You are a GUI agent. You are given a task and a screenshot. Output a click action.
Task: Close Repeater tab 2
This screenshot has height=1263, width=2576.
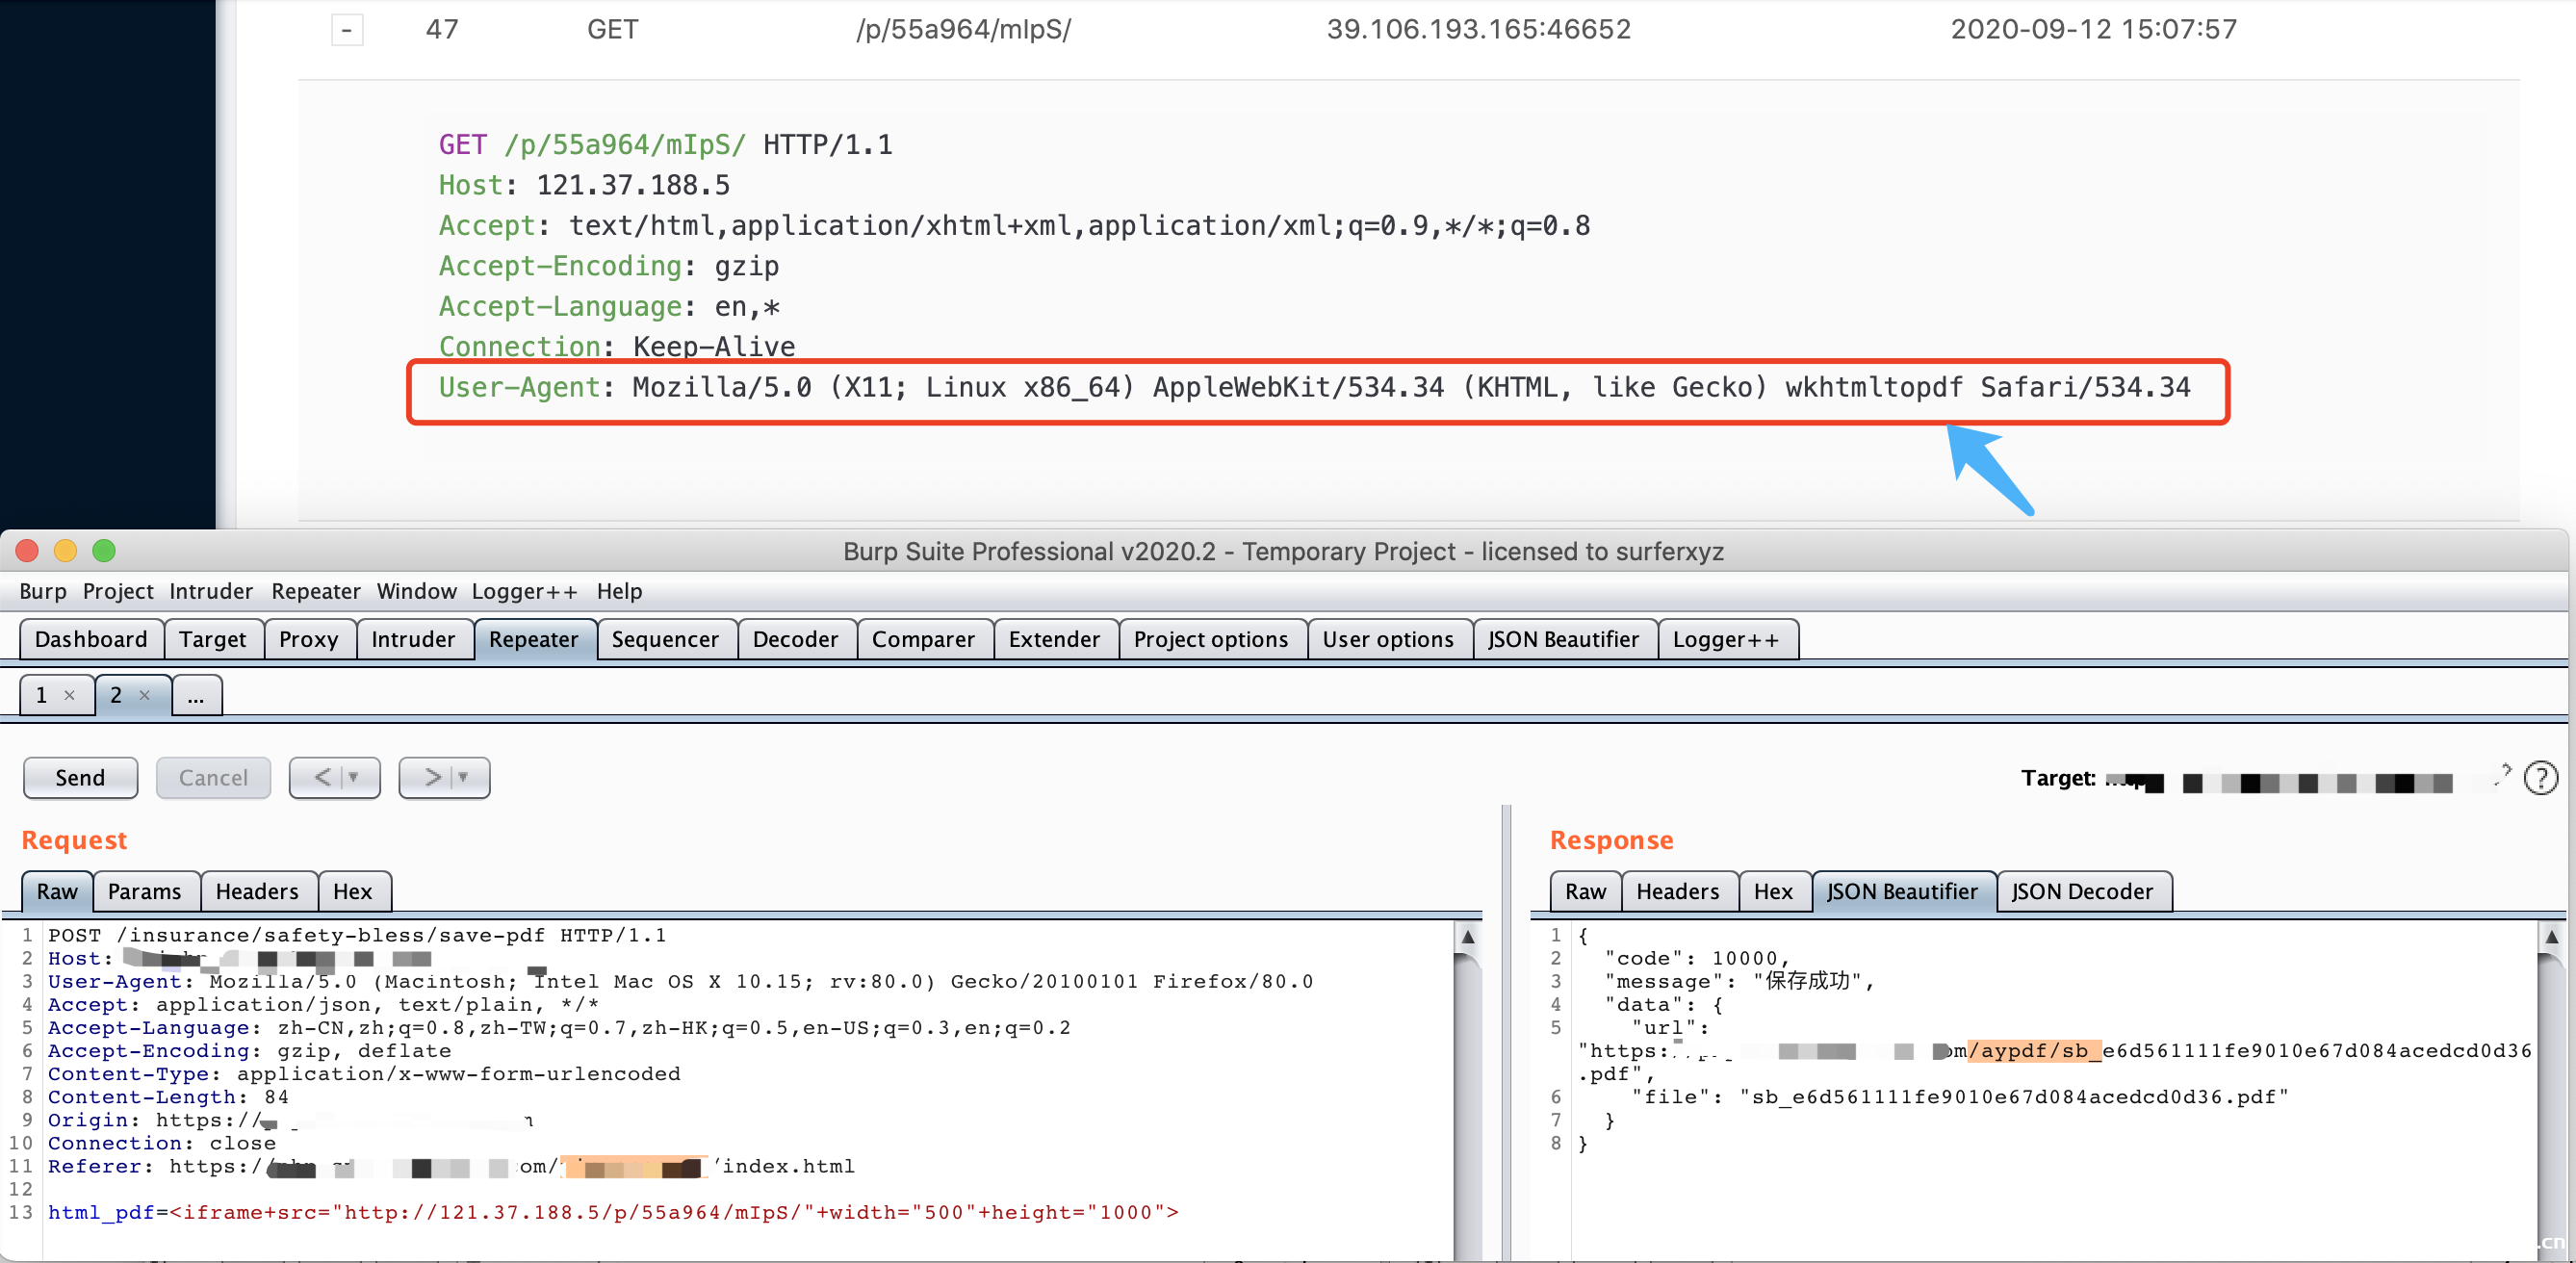144,695
